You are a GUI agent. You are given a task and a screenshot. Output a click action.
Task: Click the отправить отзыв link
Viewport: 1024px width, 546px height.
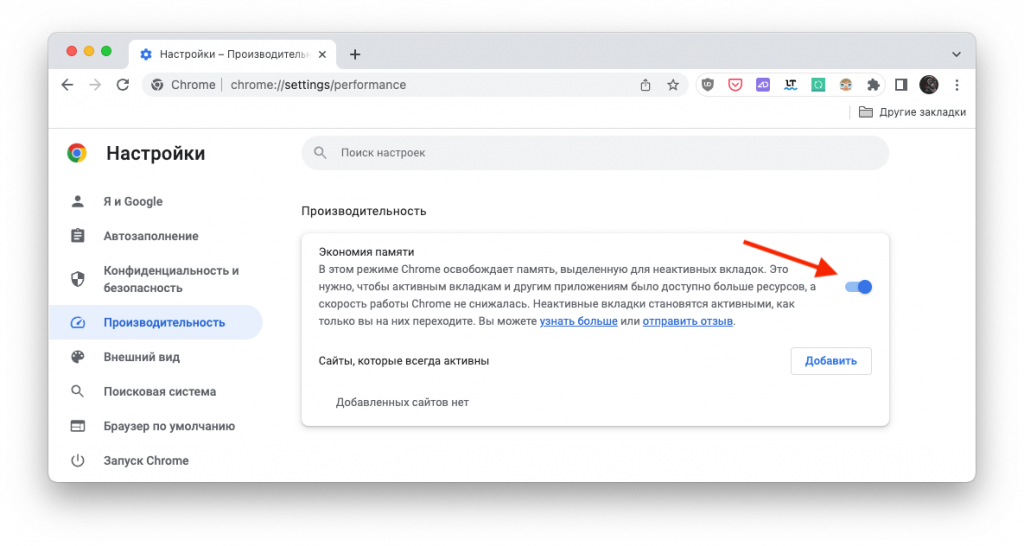click(x=688, y=322)
